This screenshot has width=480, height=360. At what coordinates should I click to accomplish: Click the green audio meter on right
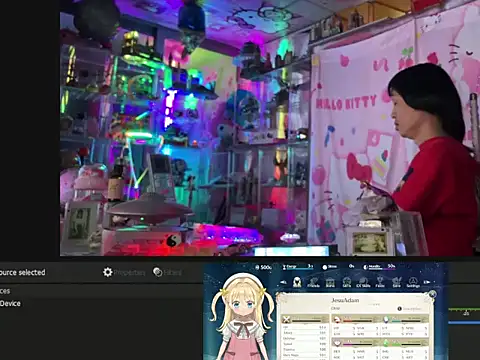tap(464, 310)
